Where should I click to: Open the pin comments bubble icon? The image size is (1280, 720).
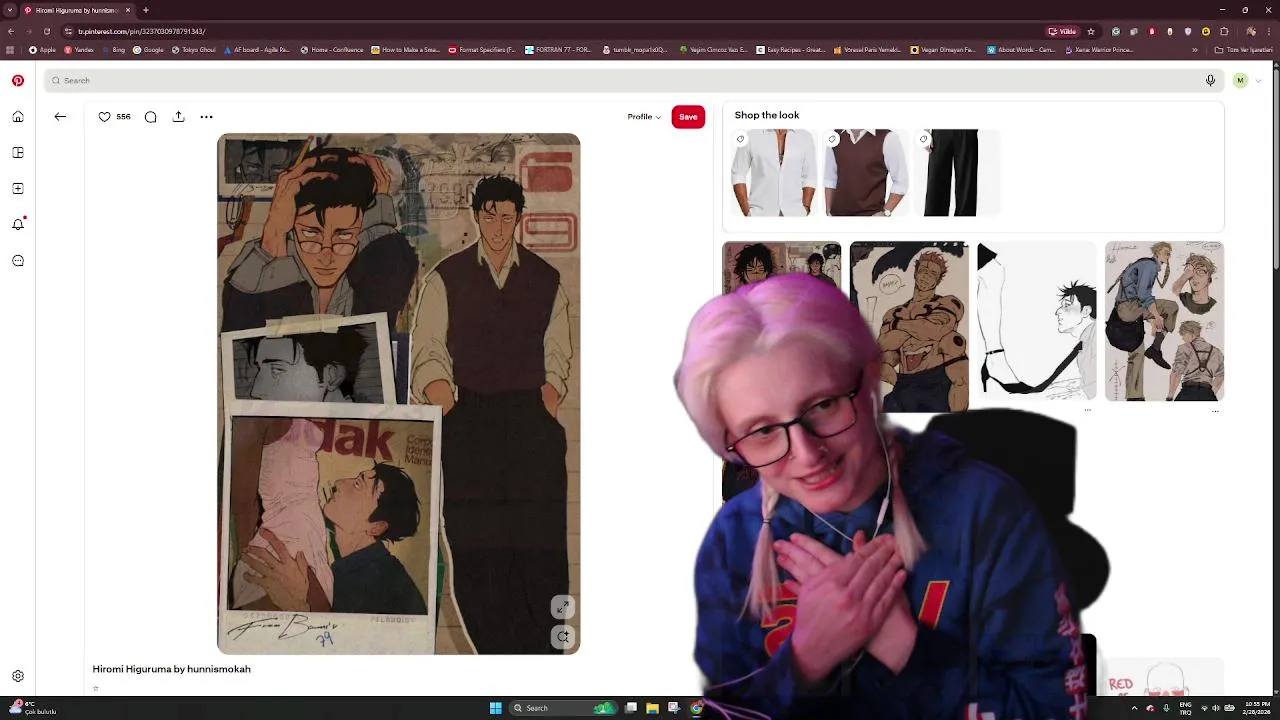click(150, 117)
